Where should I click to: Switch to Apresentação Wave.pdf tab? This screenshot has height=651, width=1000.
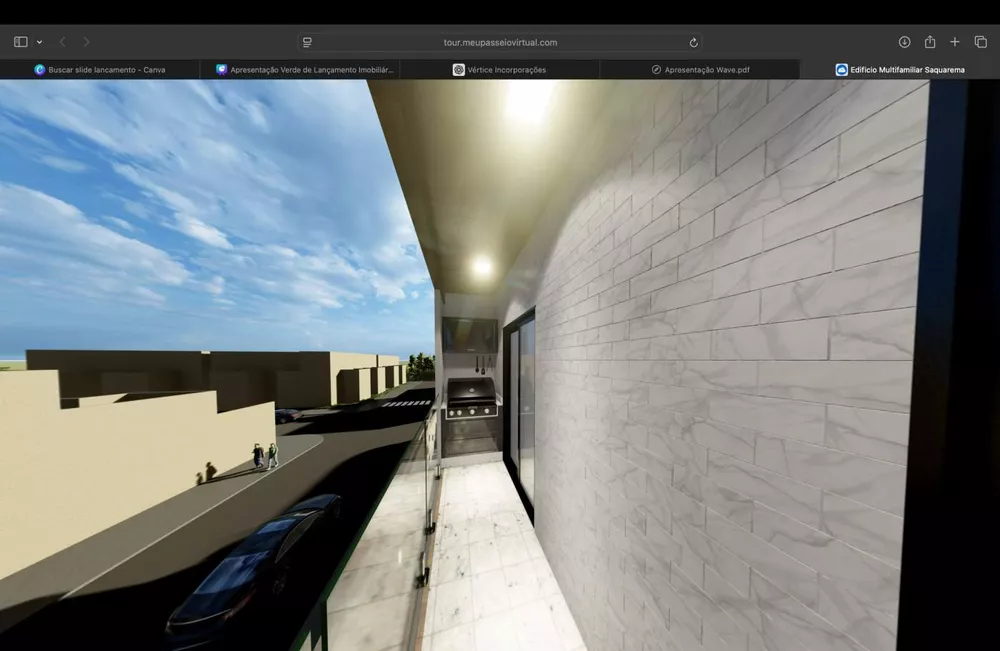tap(700, 70)
